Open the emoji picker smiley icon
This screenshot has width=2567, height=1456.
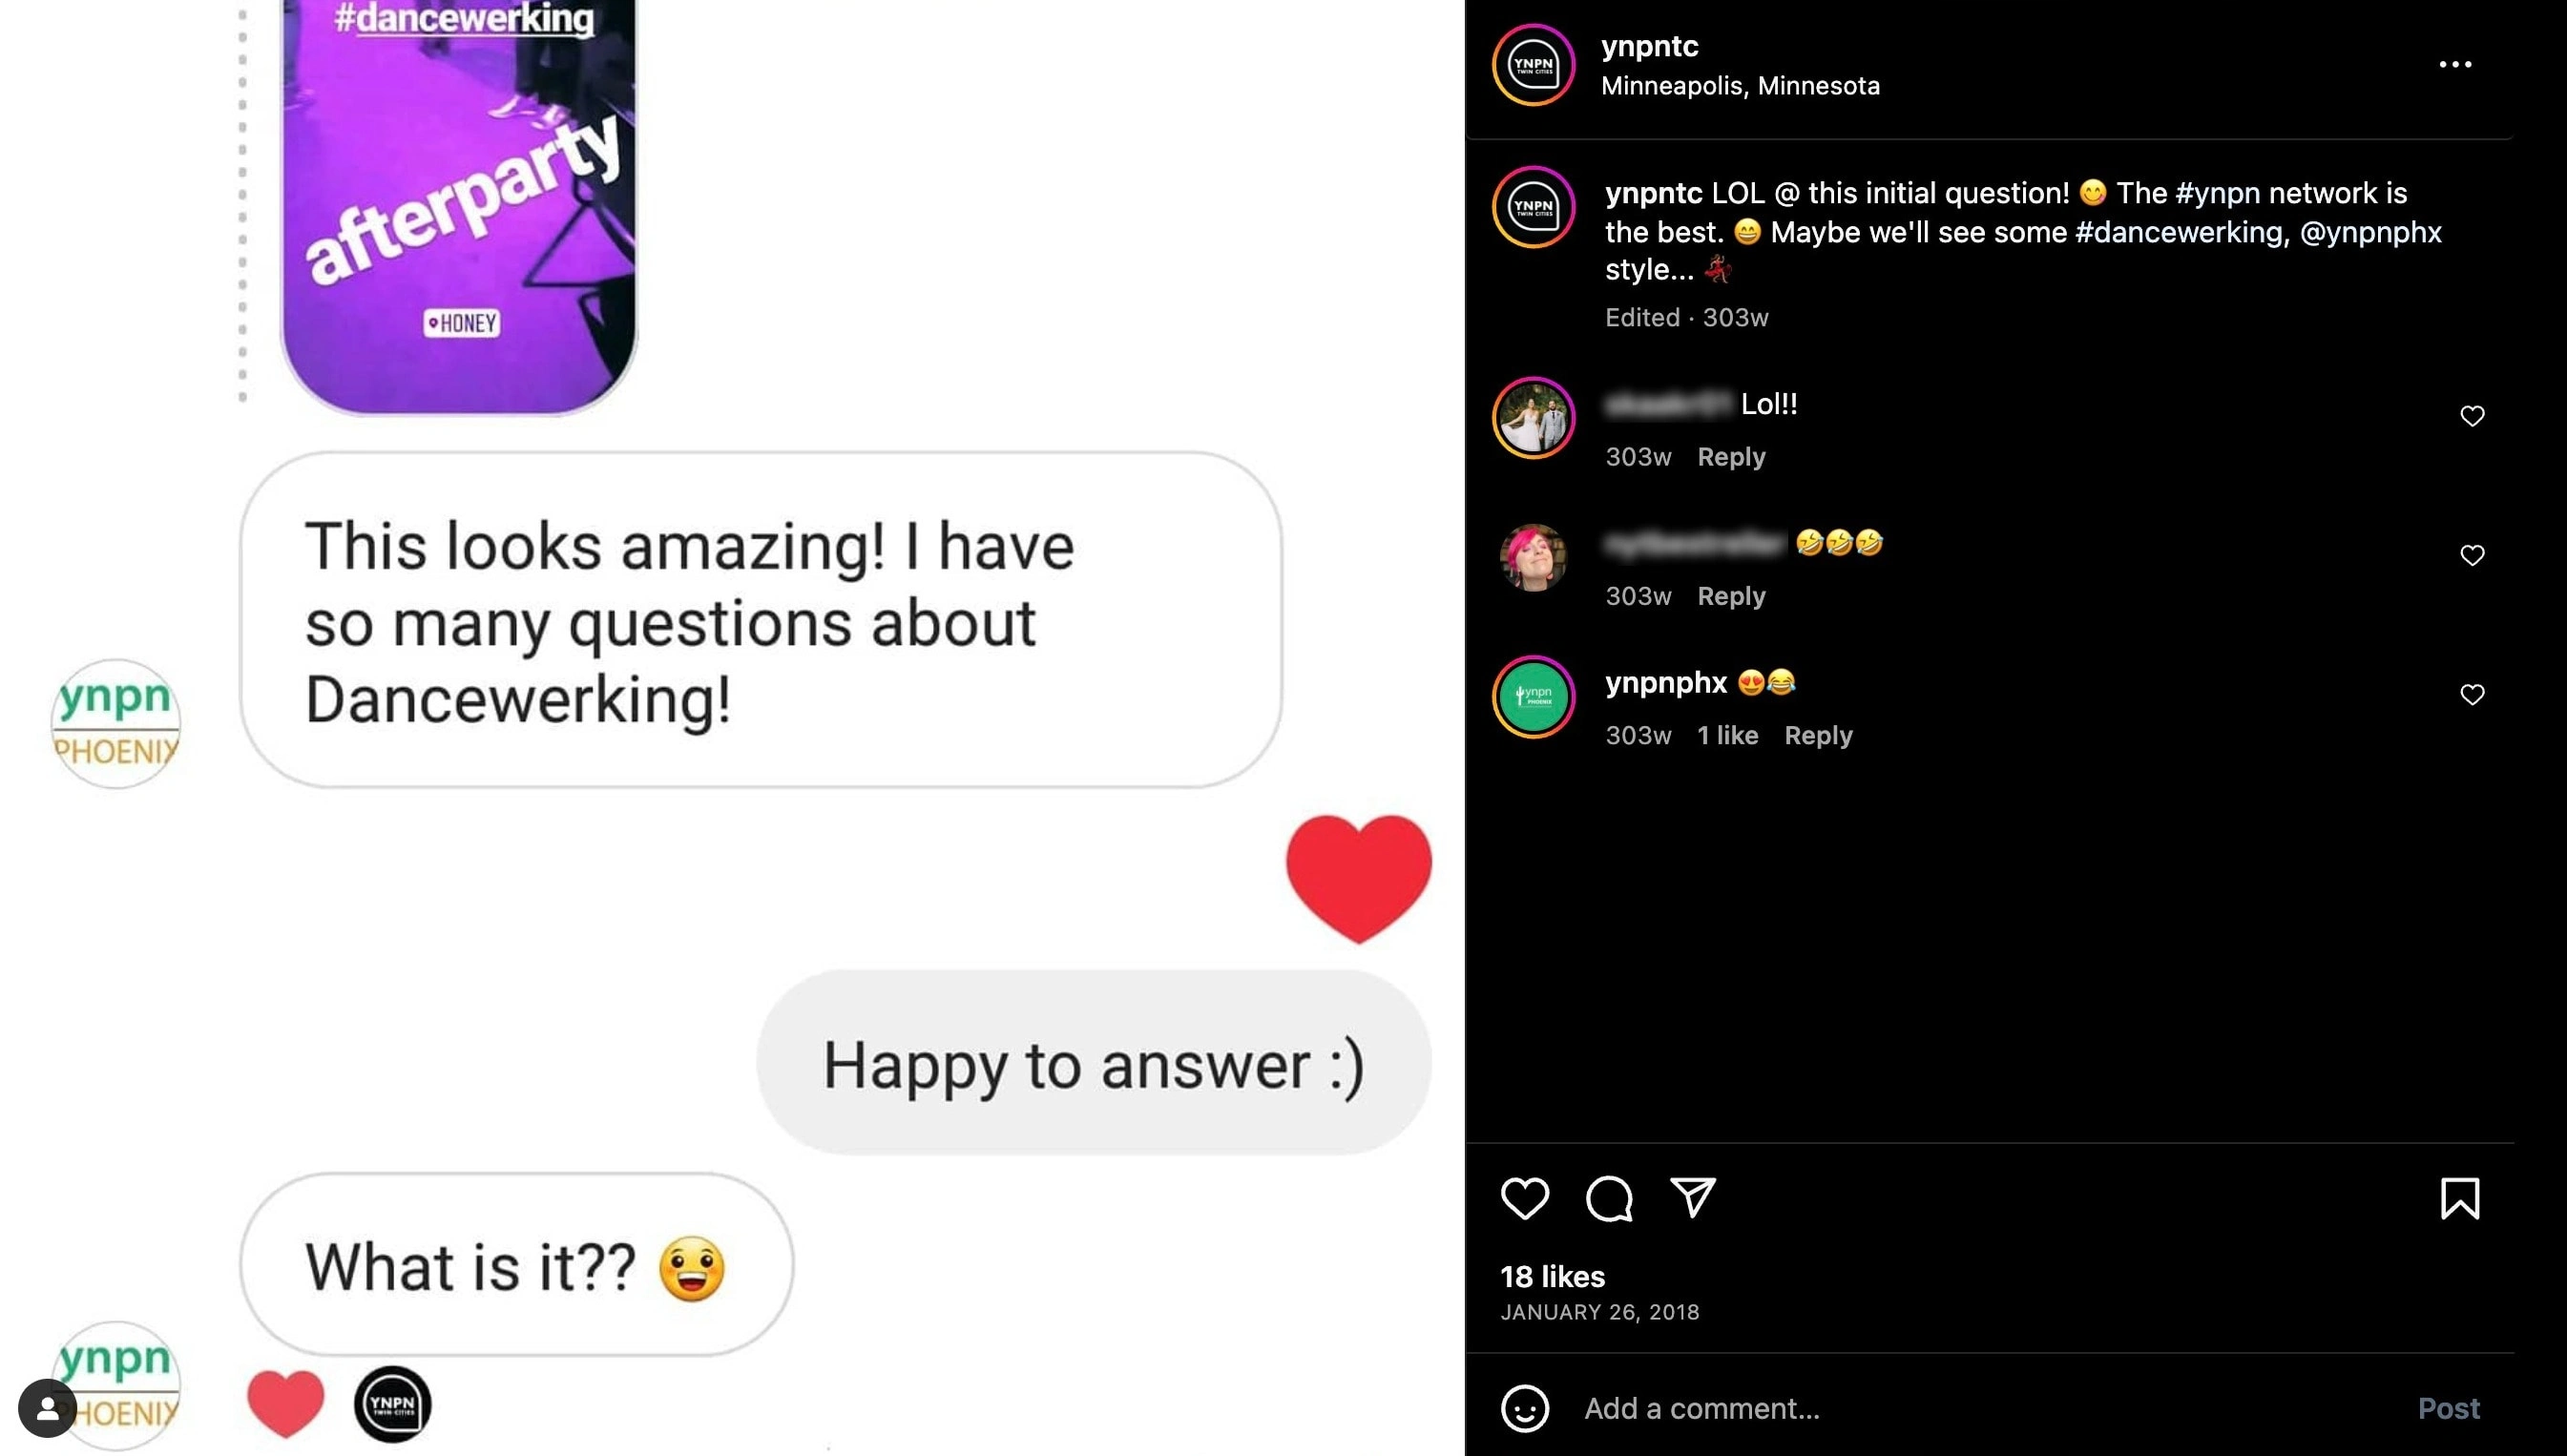pyautogui.click(x=1525, y=1408)
